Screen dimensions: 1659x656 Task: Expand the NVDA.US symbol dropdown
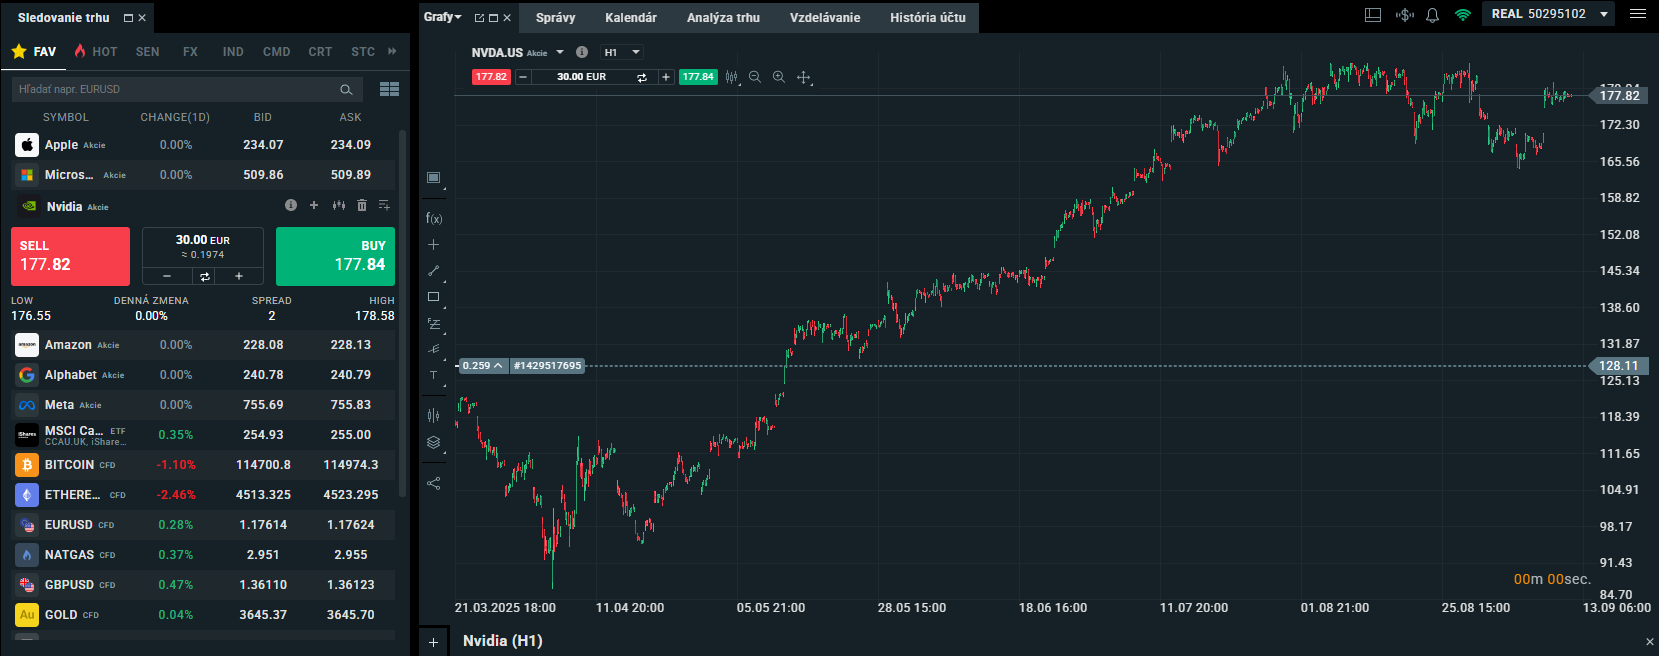click(560, 52)
